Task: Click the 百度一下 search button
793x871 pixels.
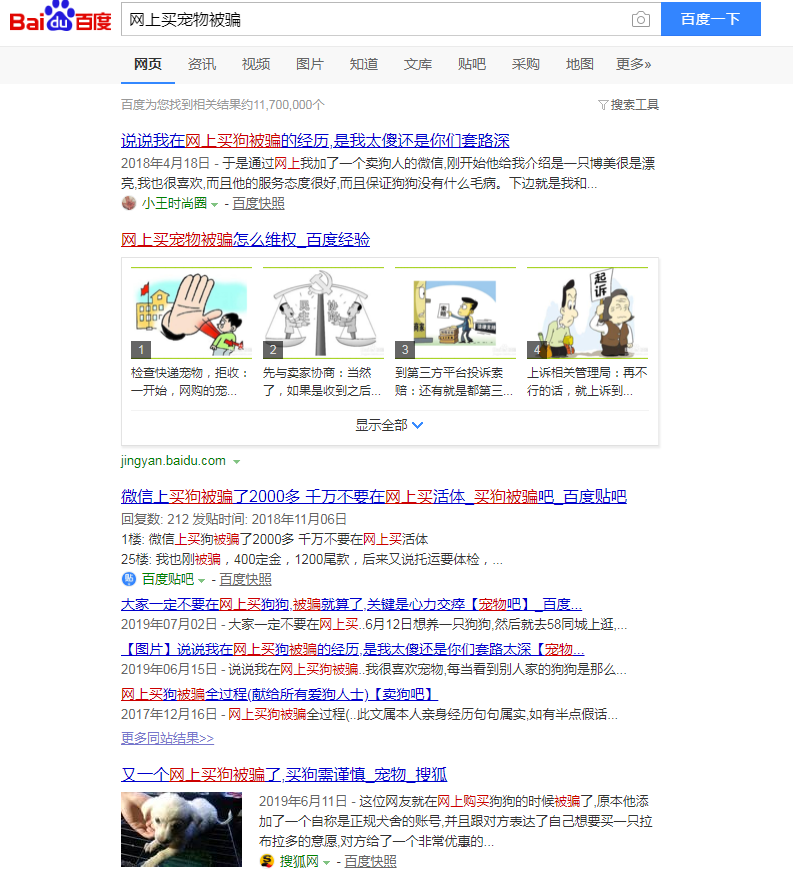Action: 710,19
